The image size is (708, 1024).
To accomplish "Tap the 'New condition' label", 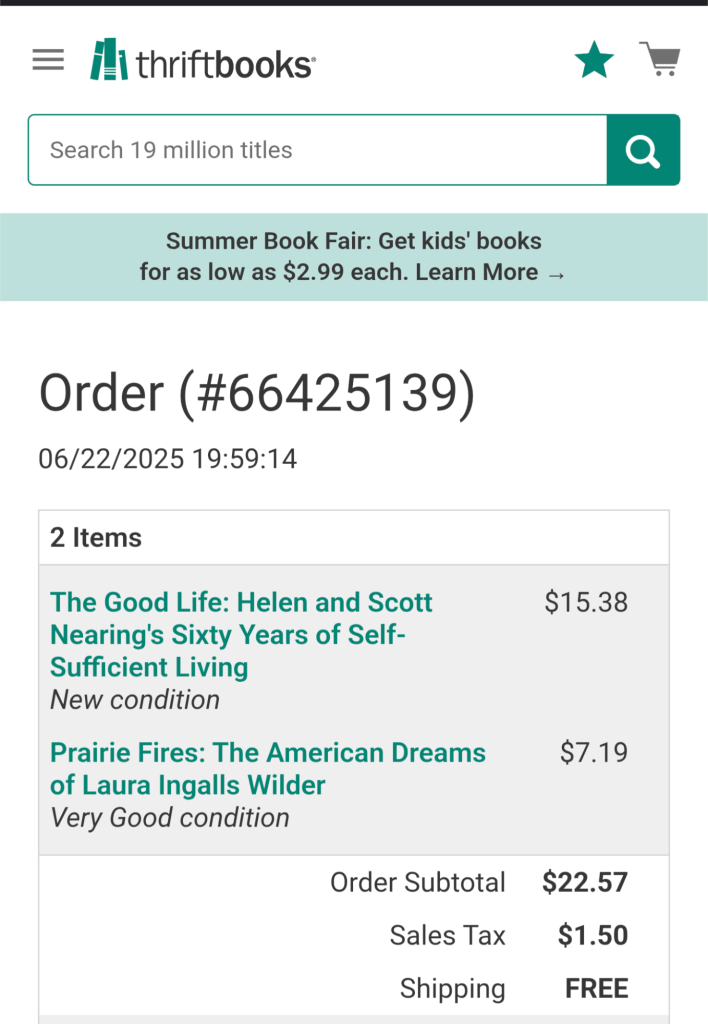I will [x=135, y=699].
